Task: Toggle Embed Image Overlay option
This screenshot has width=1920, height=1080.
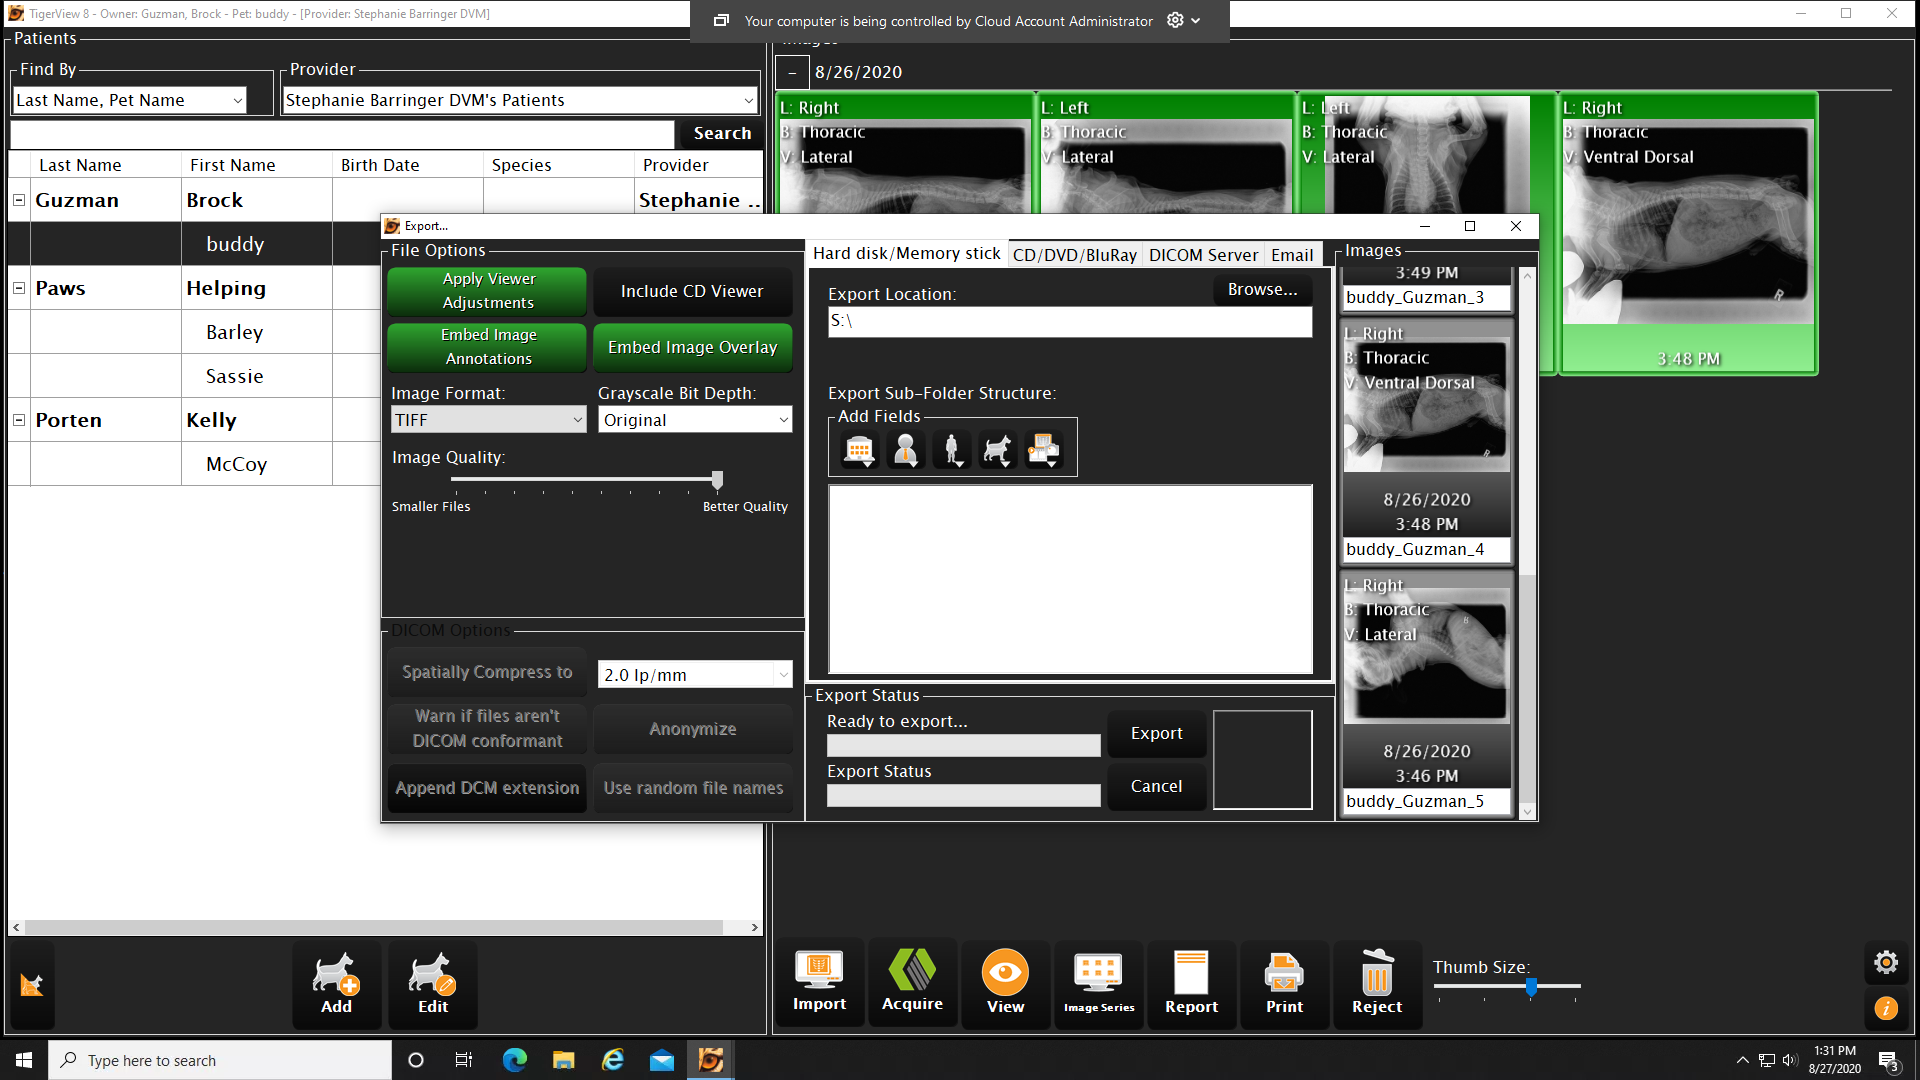Action: pos(692,347)
